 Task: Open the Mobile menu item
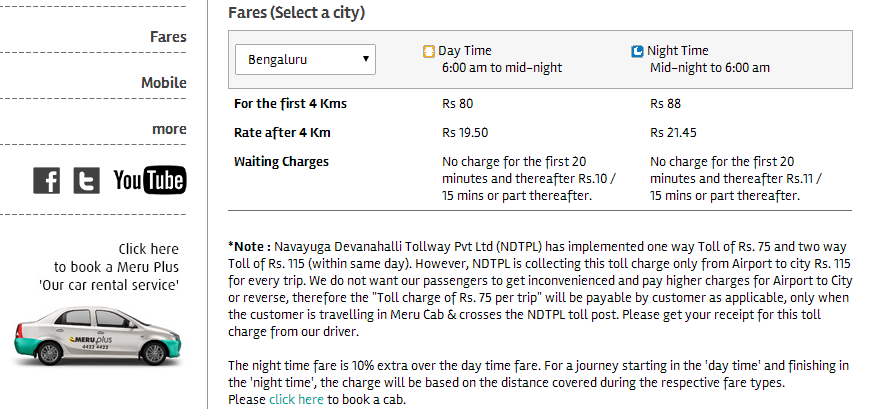pyautogui.click(x=164, y=83)
